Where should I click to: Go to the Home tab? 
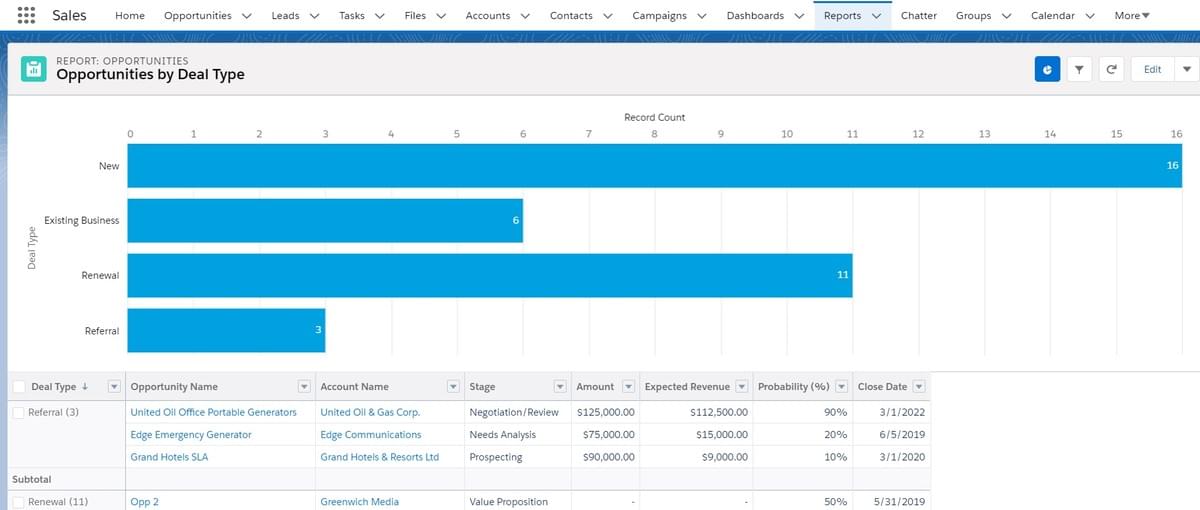pyautogui.click(x=130, y=16)
